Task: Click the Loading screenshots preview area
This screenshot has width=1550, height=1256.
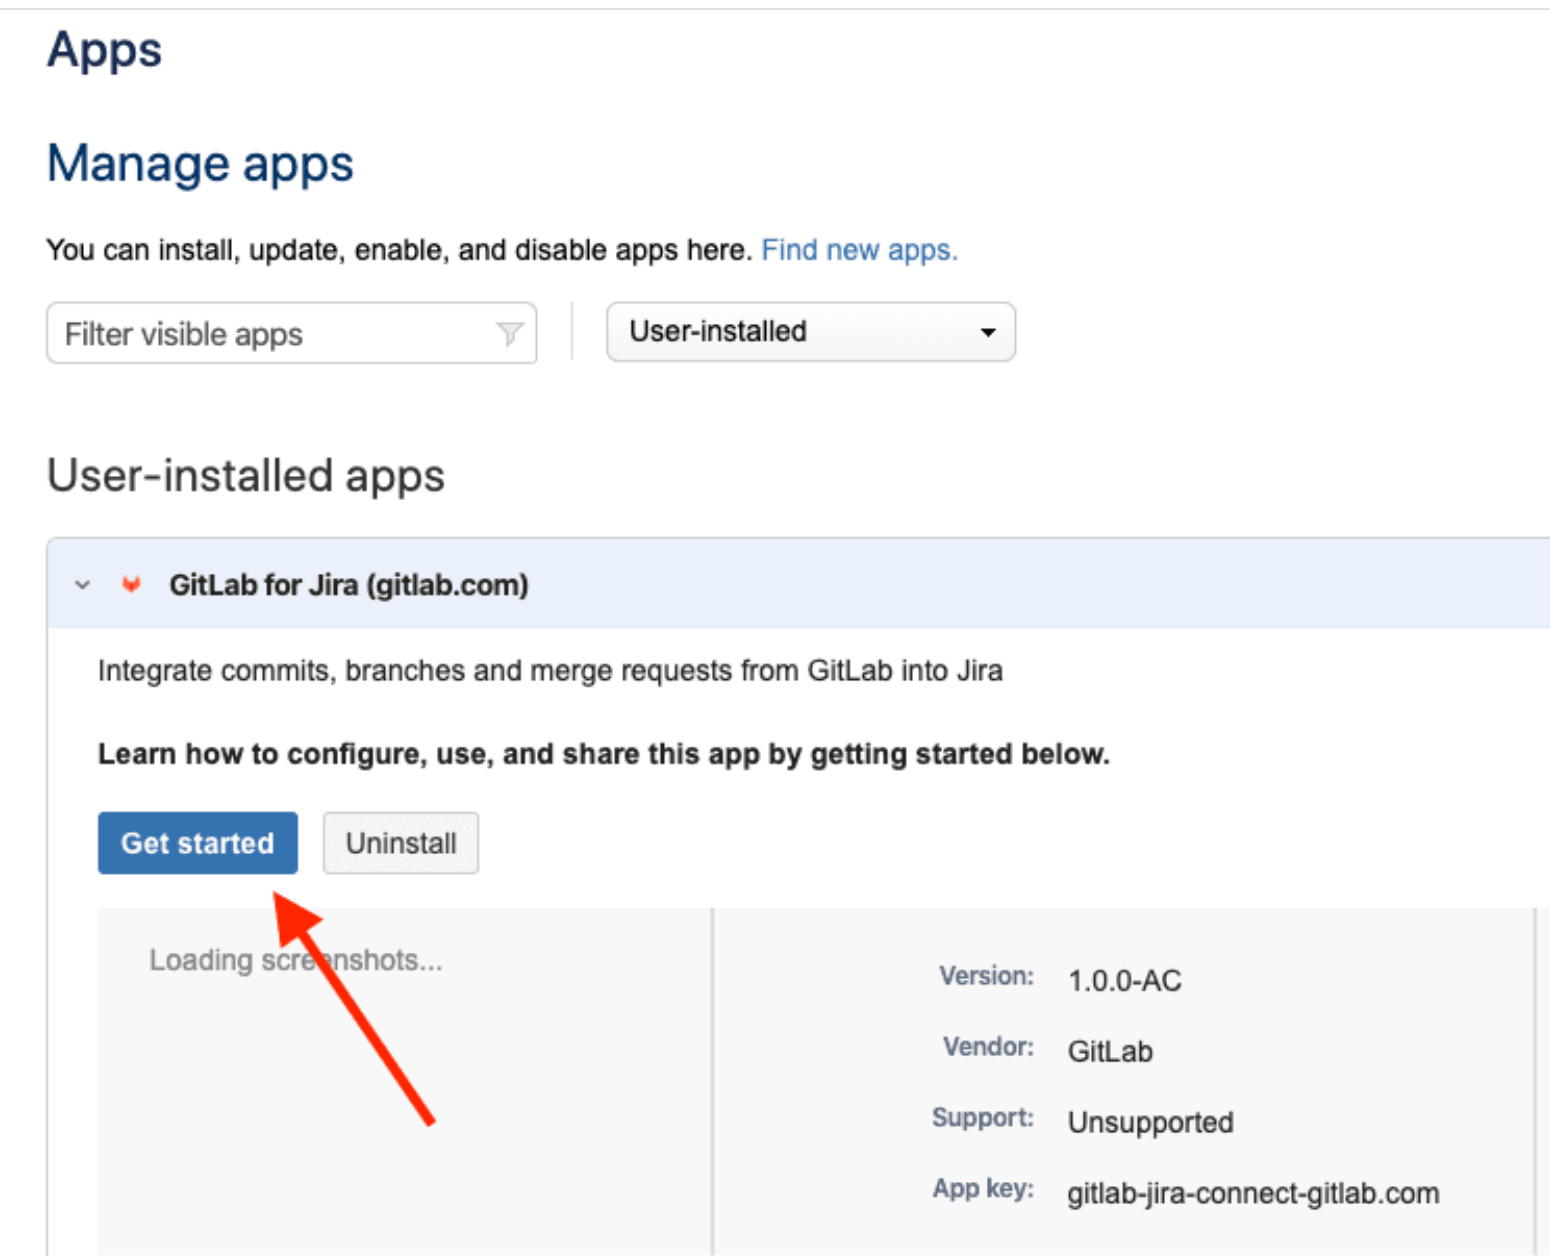Action: [x=296, y=960]
